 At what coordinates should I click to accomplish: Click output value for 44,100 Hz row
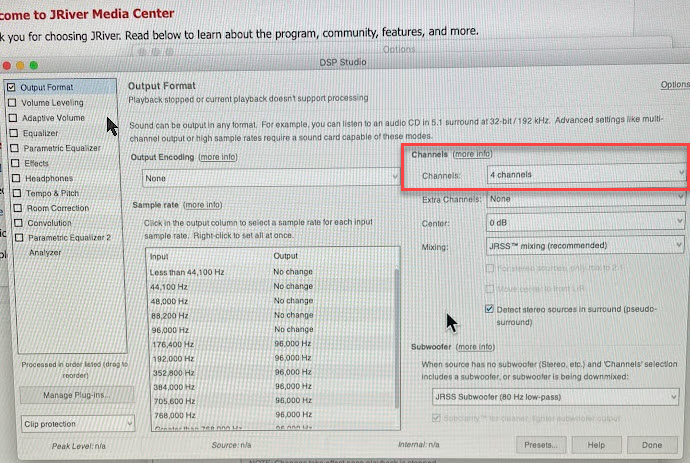[x=293, y=286]
